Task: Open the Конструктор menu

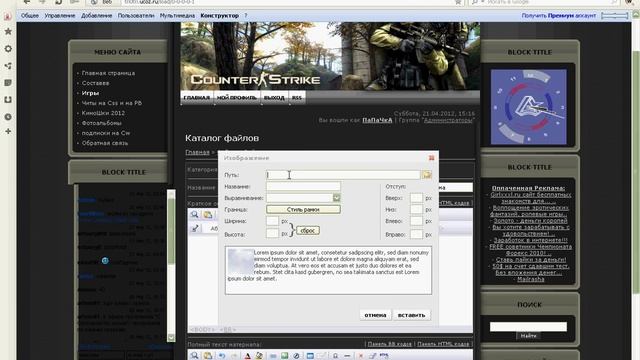Action: 219,16
